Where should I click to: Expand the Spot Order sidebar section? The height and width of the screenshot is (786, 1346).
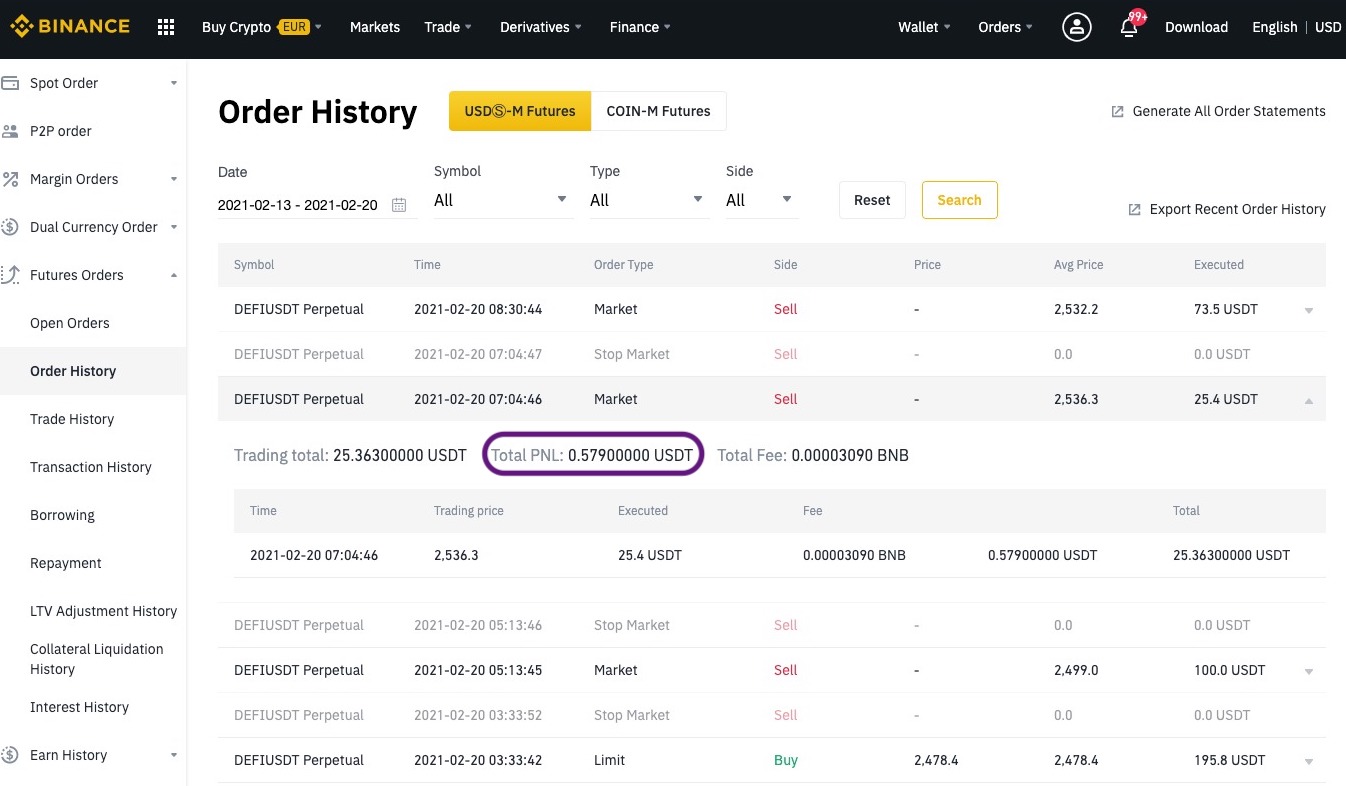pos(174,83)
